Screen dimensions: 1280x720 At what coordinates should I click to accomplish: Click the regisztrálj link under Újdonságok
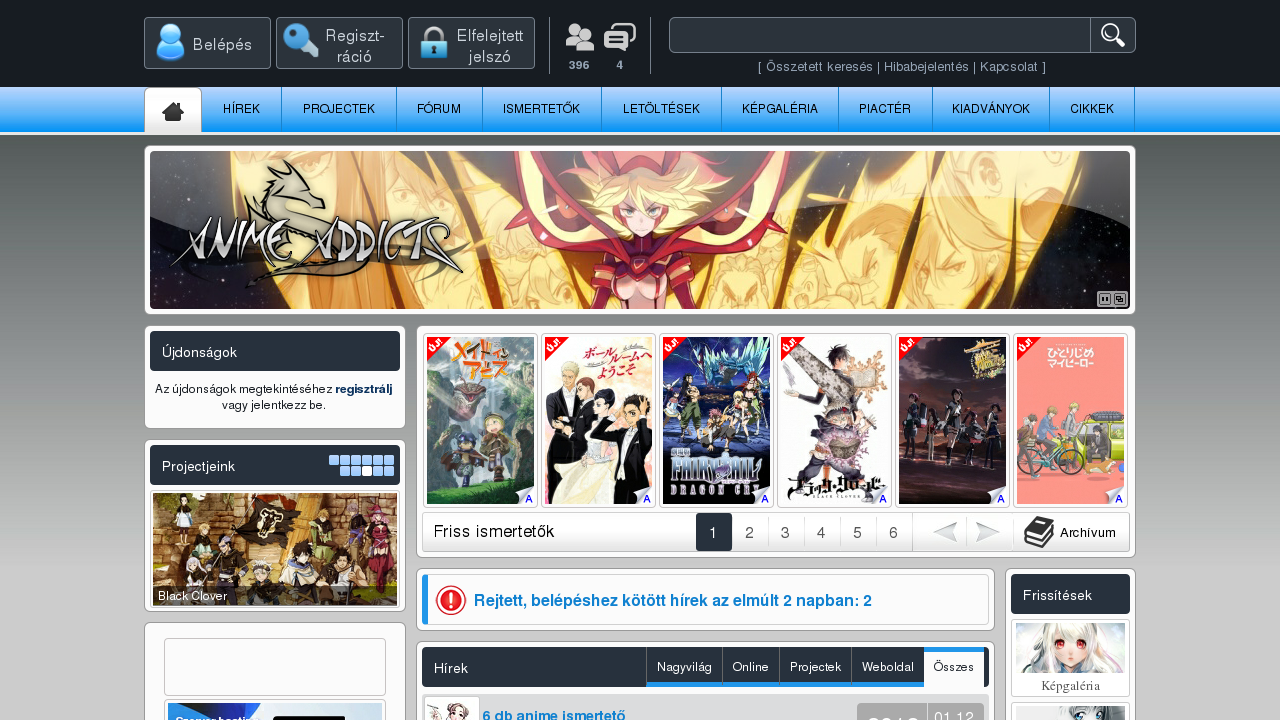click(364, 388)
